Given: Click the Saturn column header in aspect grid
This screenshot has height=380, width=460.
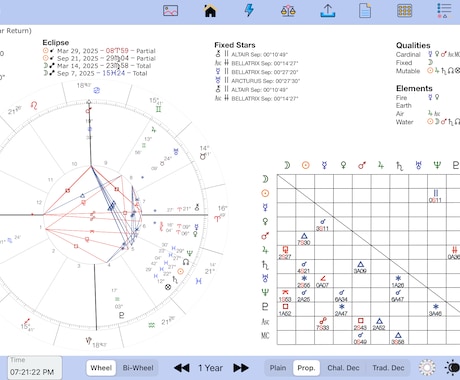Looking at the screenshot, I should pos(399,165).
